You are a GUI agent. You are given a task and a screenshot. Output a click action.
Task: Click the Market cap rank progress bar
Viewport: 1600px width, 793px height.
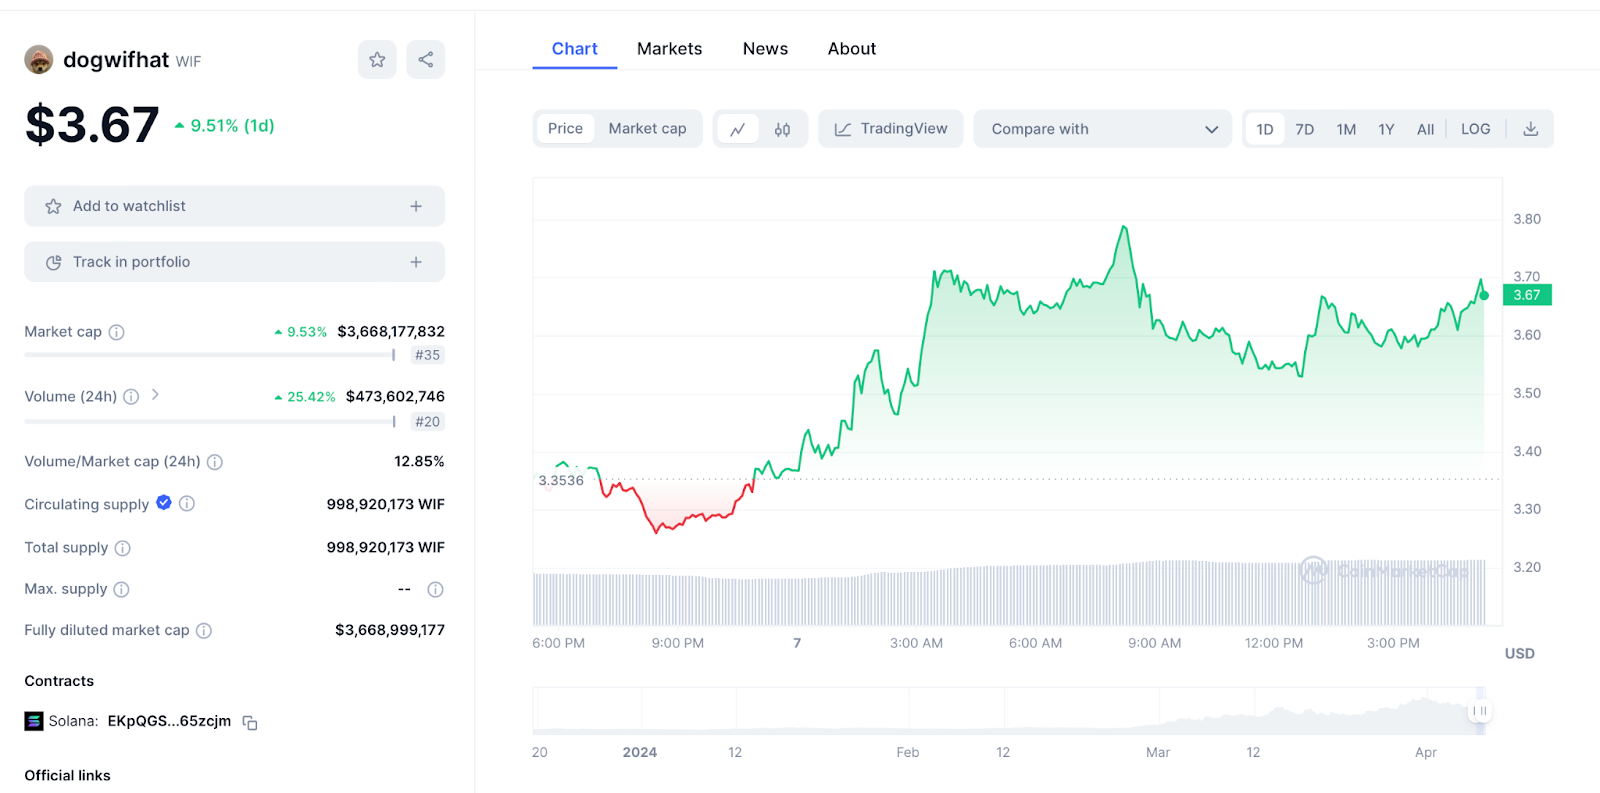point(210,355)
